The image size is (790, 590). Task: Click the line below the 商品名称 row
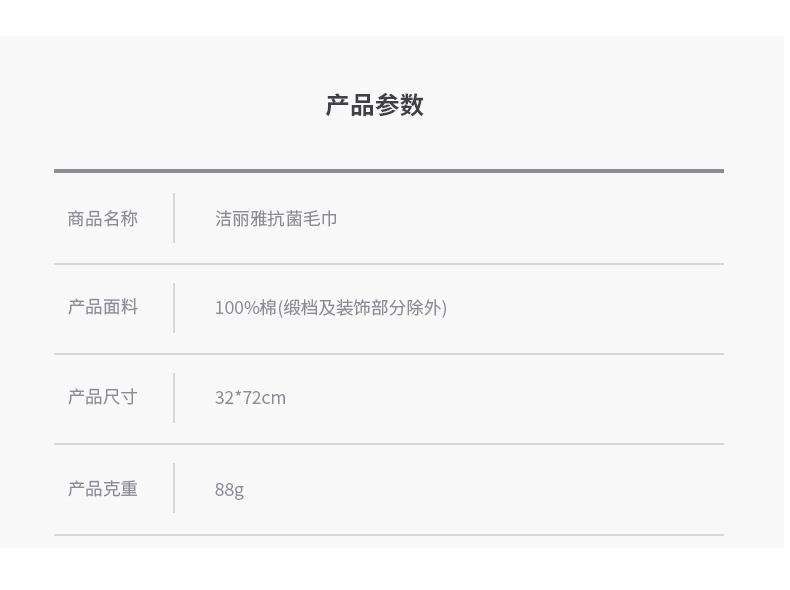point(389,264)
